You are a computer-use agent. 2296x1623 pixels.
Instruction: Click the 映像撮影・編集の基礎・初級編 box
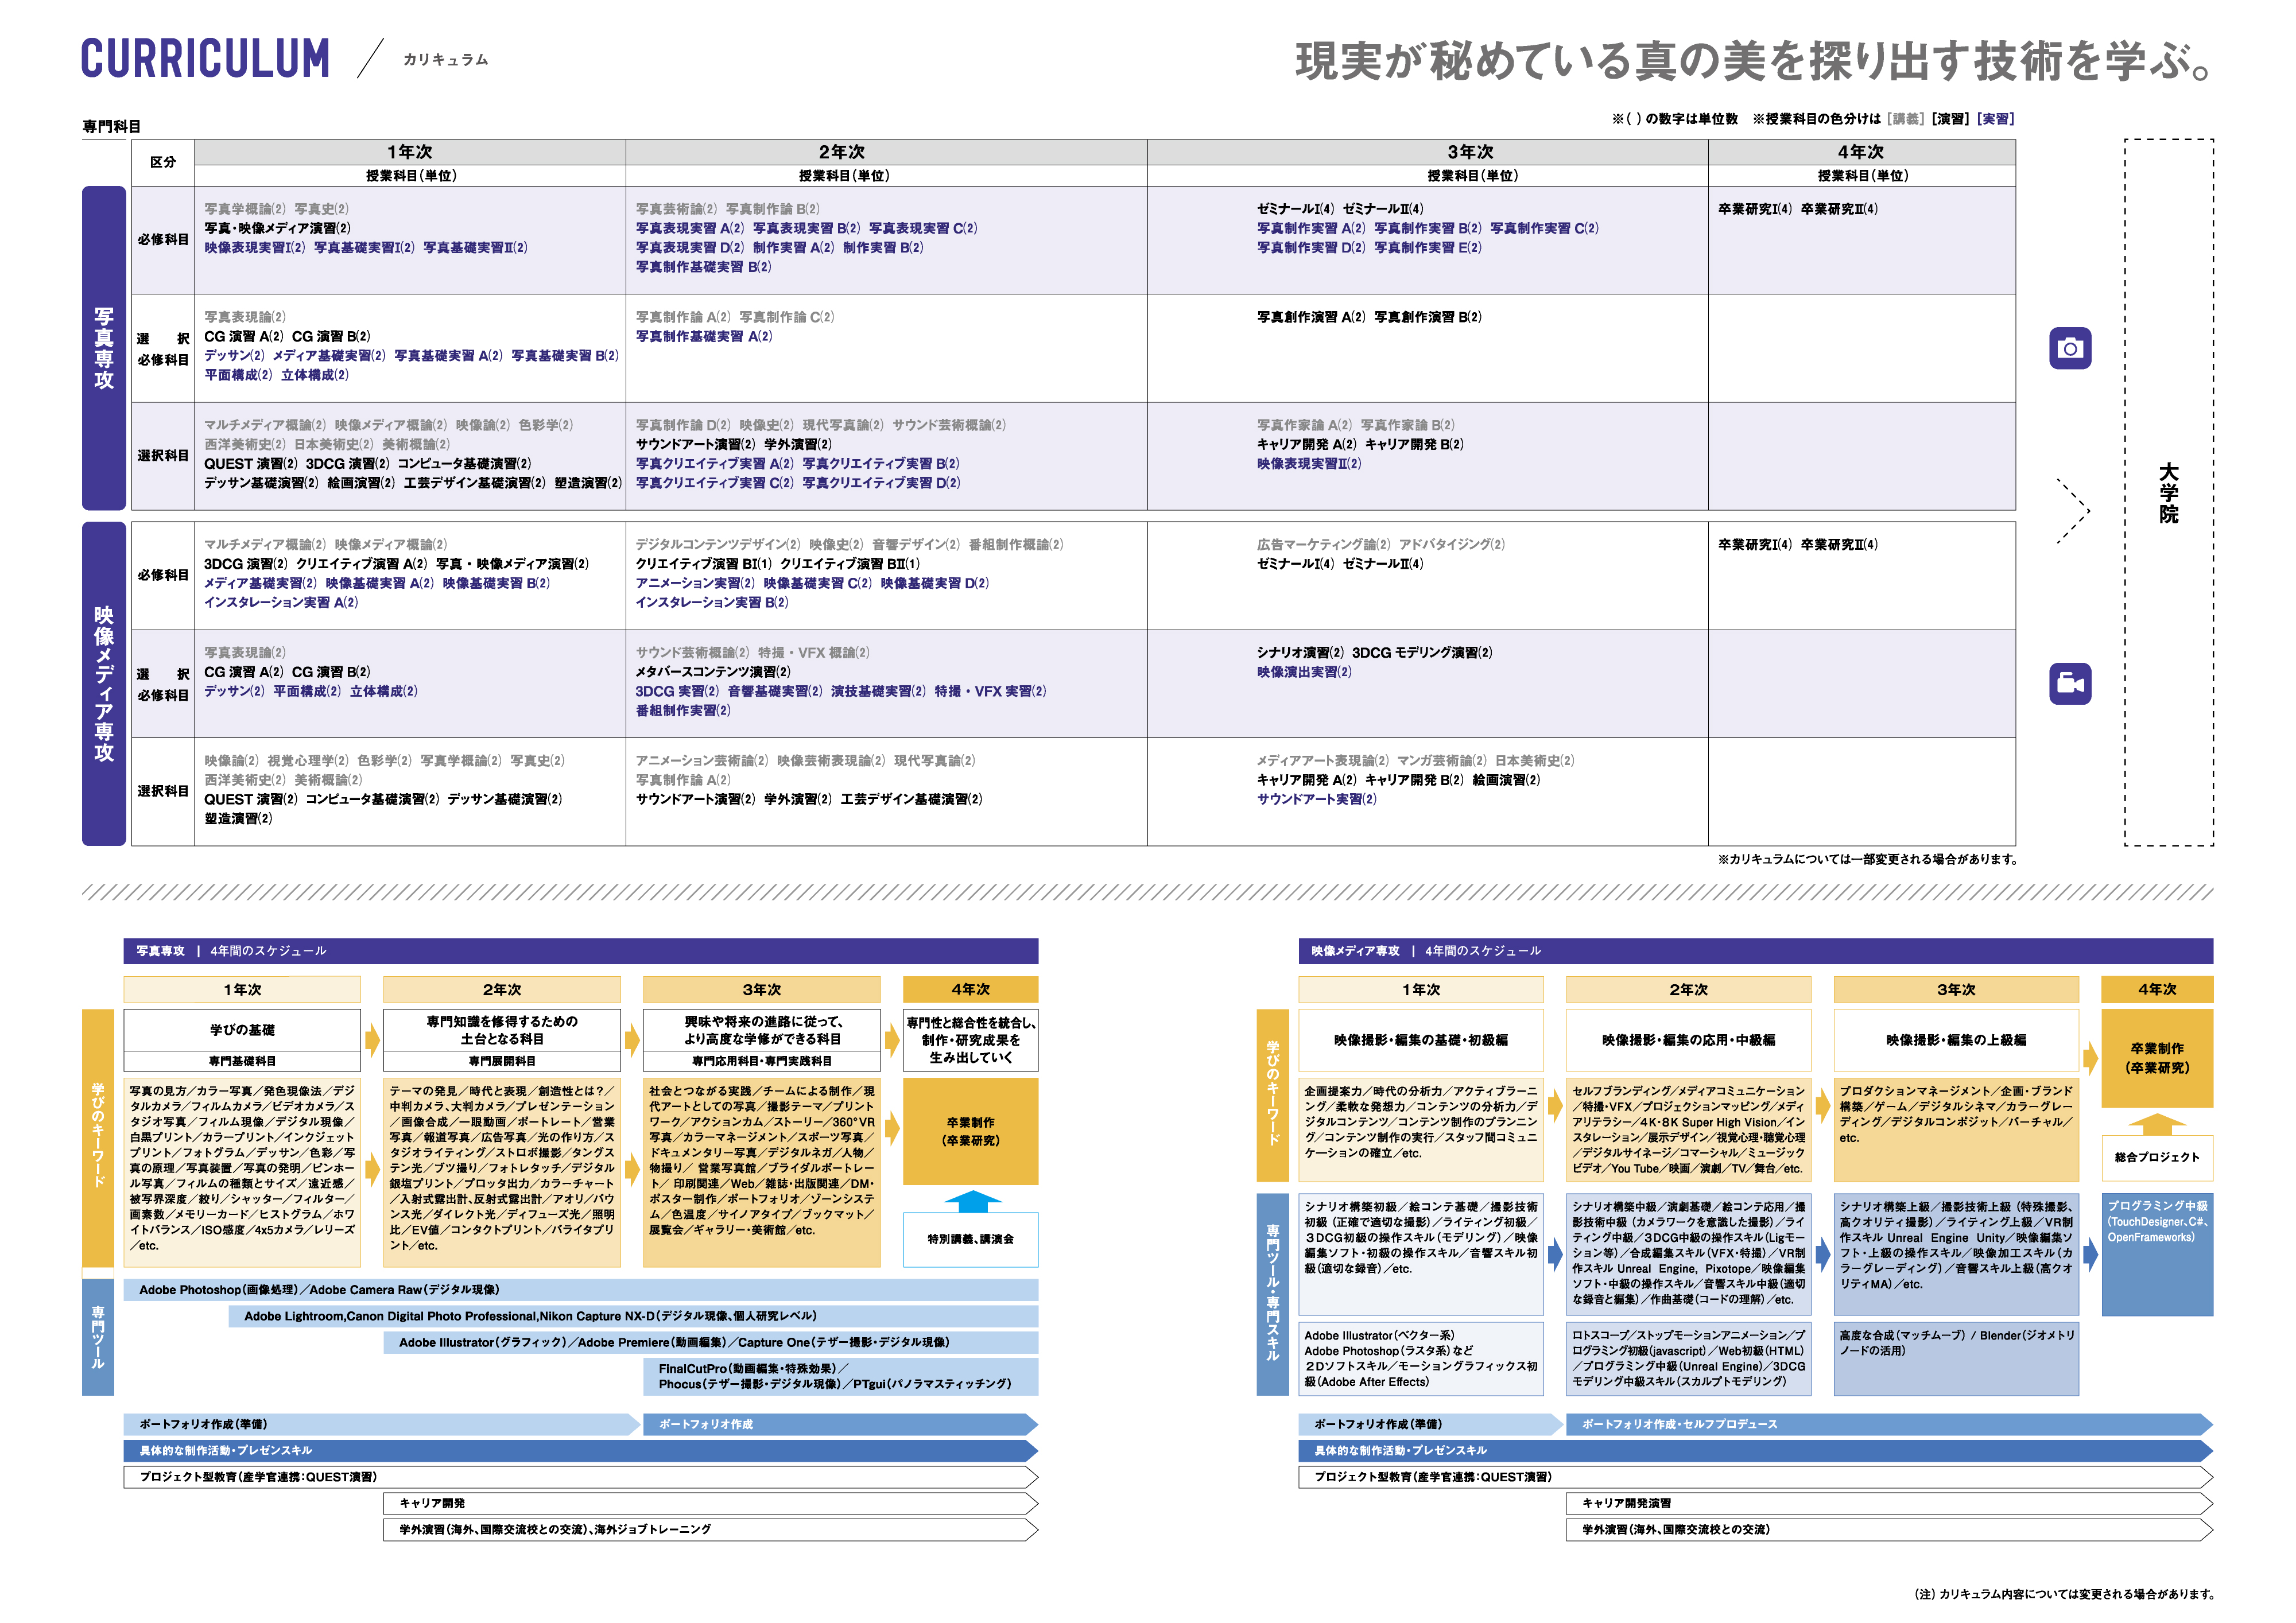1421,1041
